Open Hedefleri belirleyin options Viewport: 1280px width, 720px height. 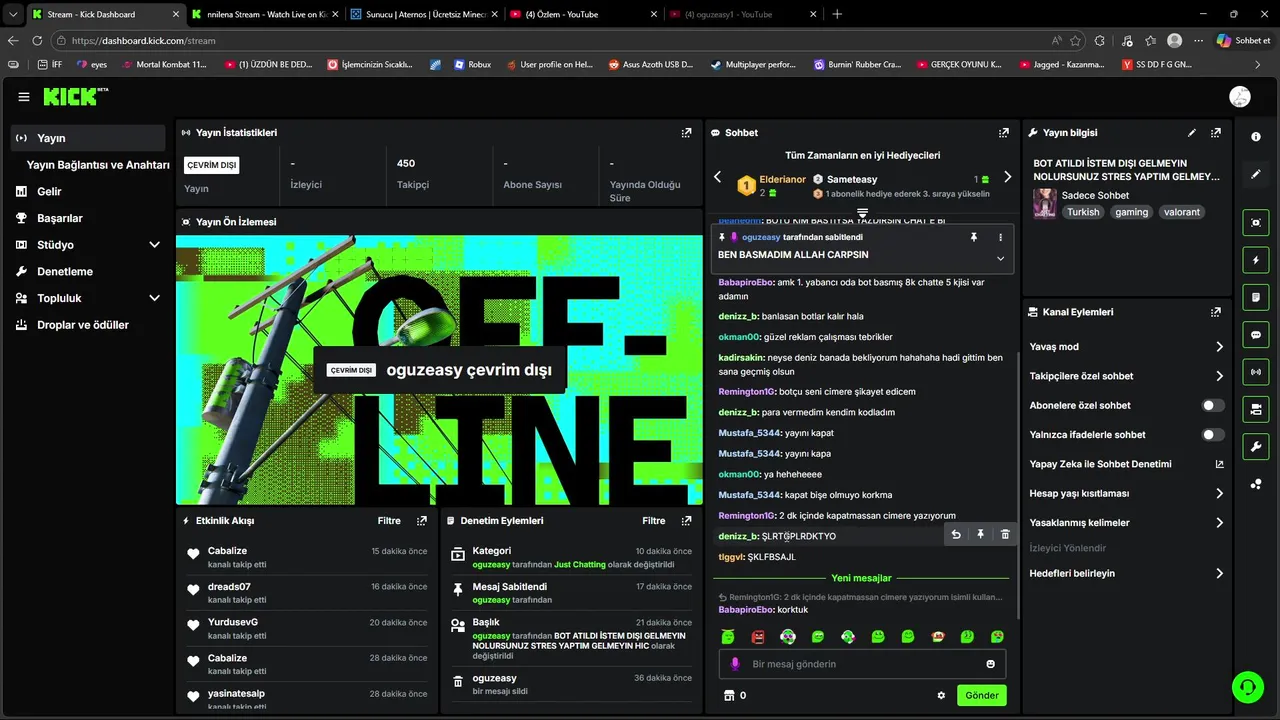tap(1126, 573)
